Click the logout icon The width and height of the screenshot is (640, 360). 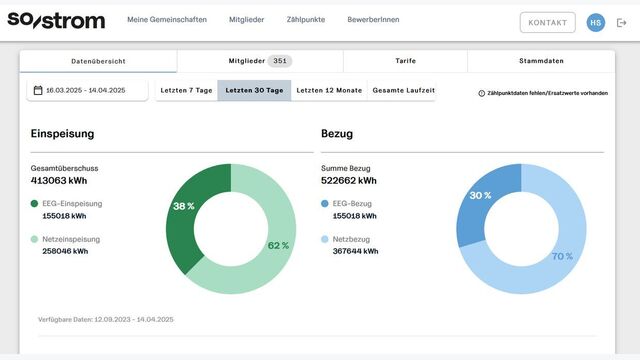coord(621,22)
